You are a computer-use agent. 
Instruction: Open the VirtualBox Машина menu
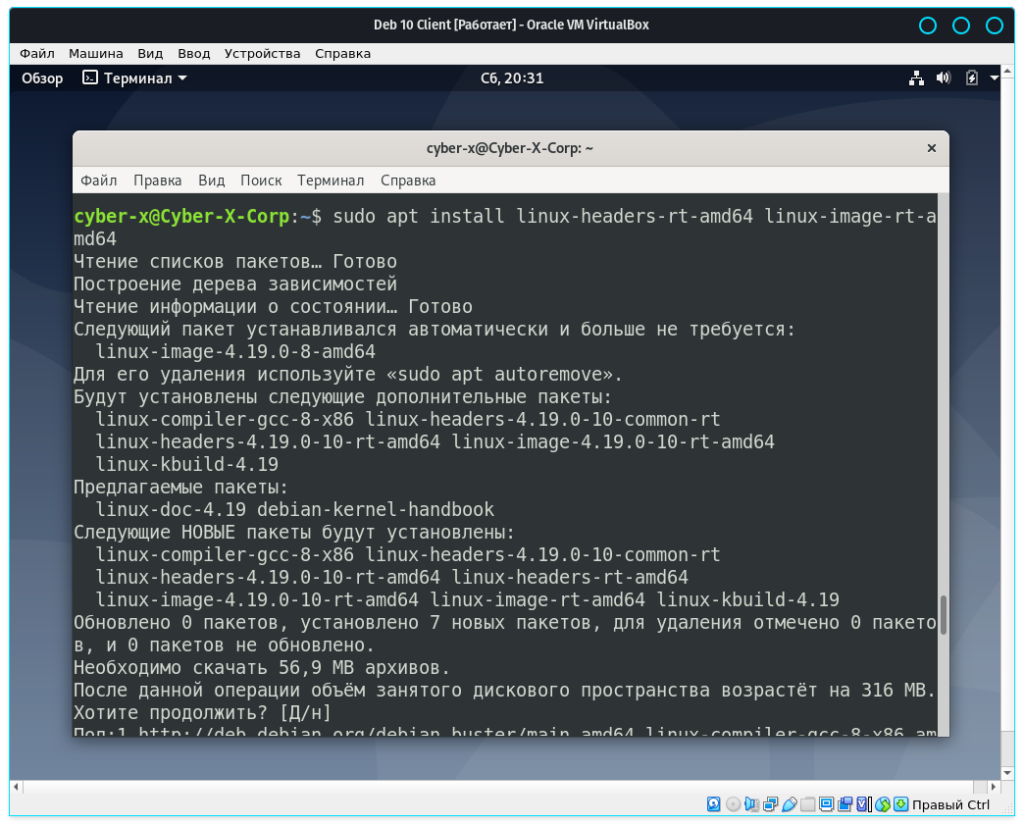click(x=96, y=53)
